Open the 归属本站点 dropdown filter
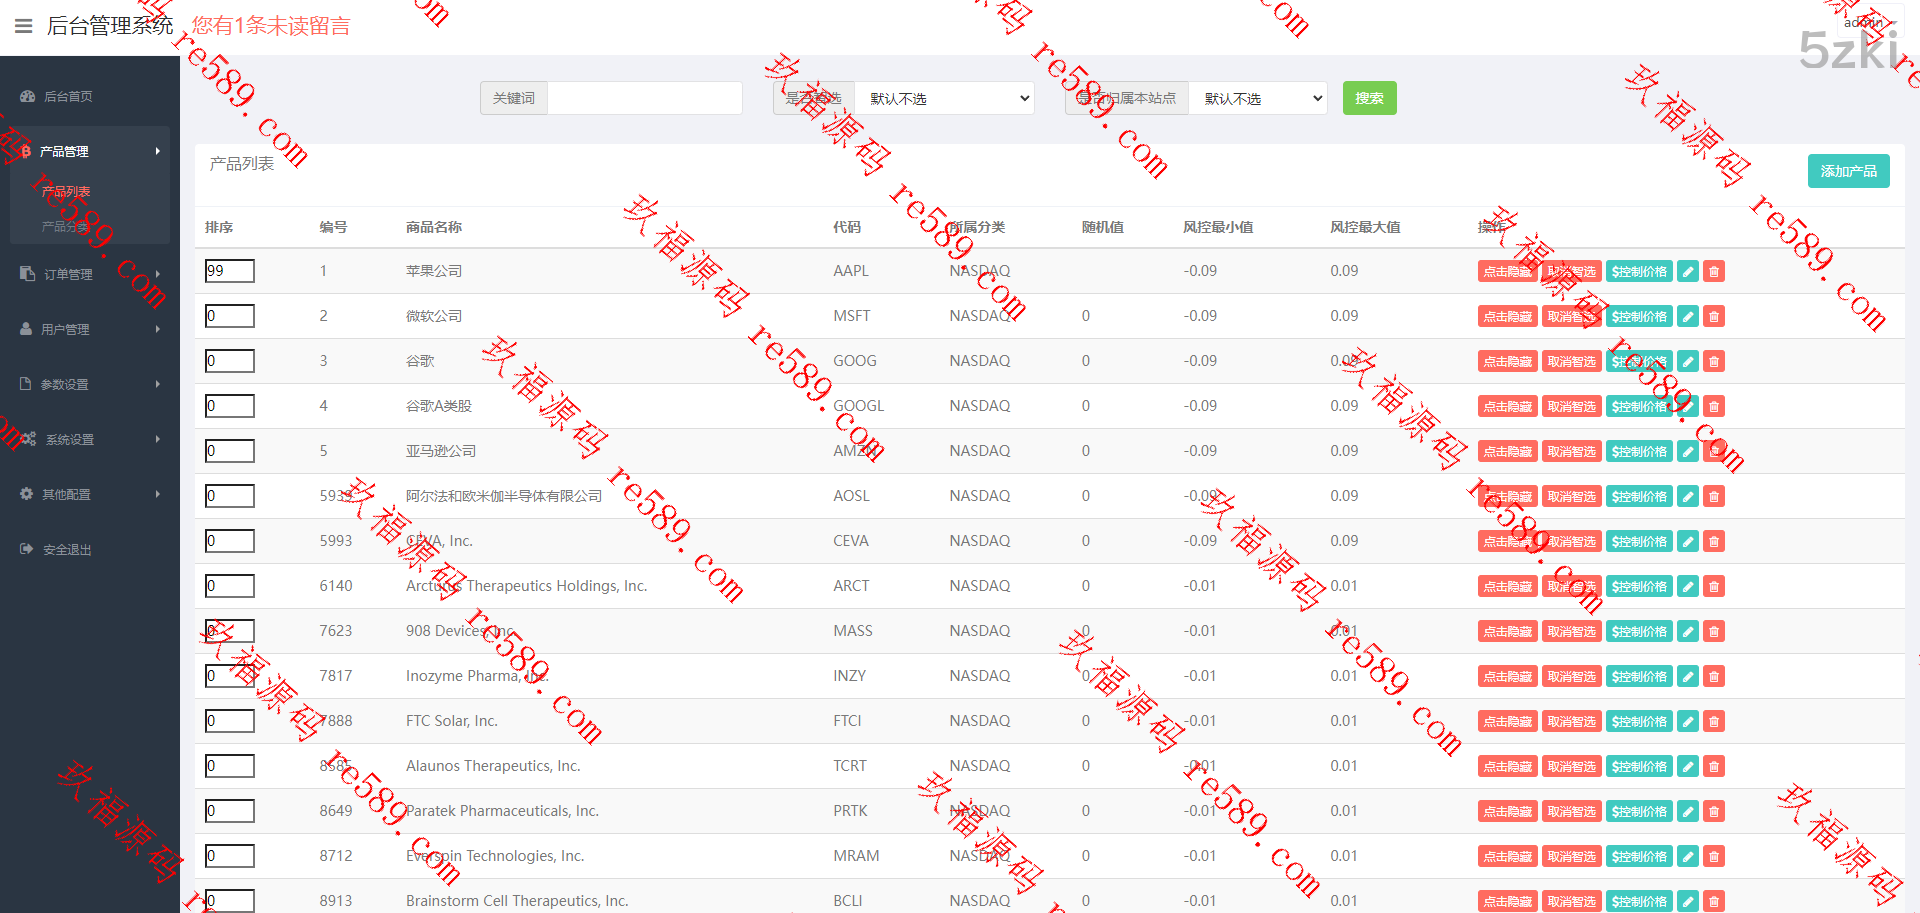 point(1258,98)
